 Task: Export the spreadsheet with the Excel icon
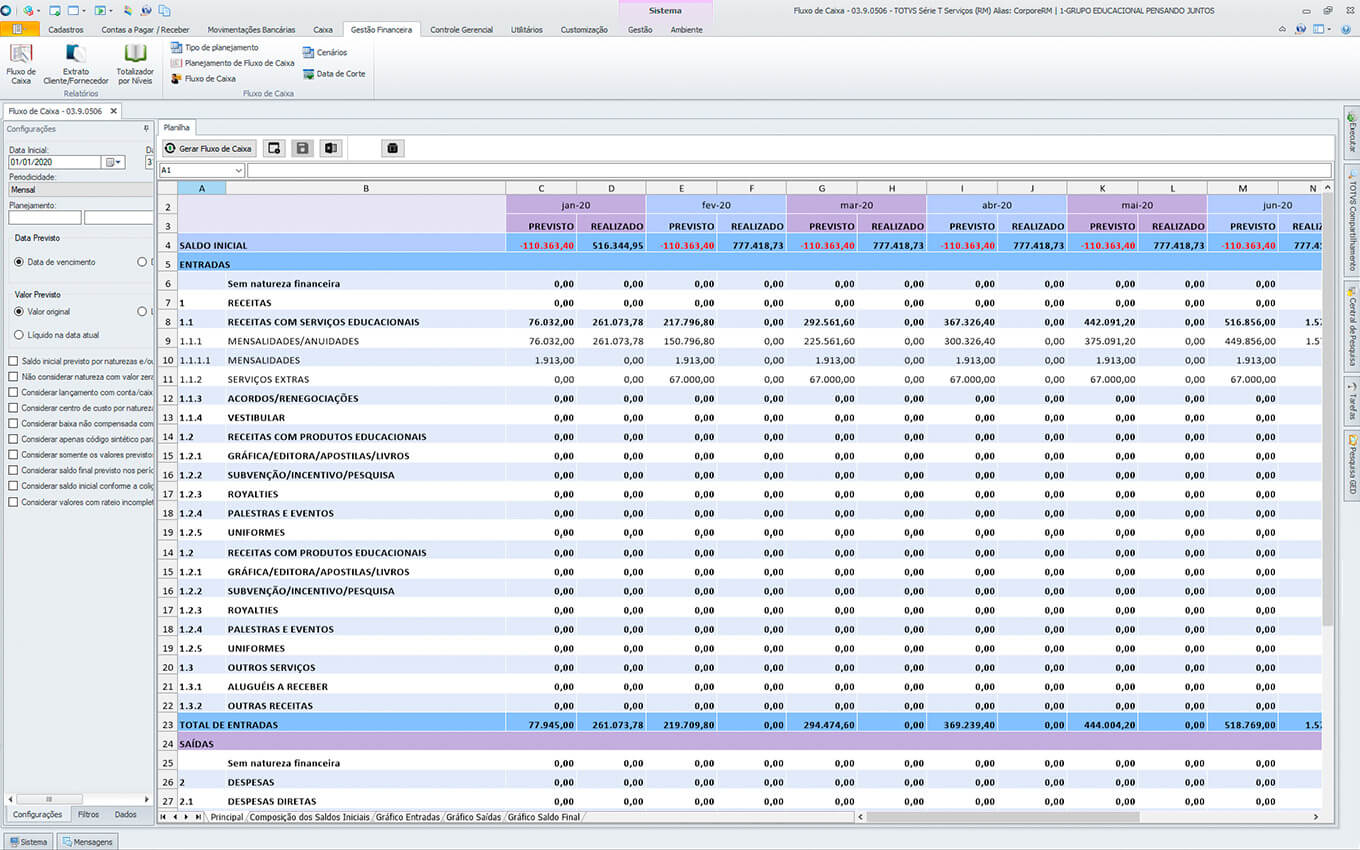pos(331,148)
